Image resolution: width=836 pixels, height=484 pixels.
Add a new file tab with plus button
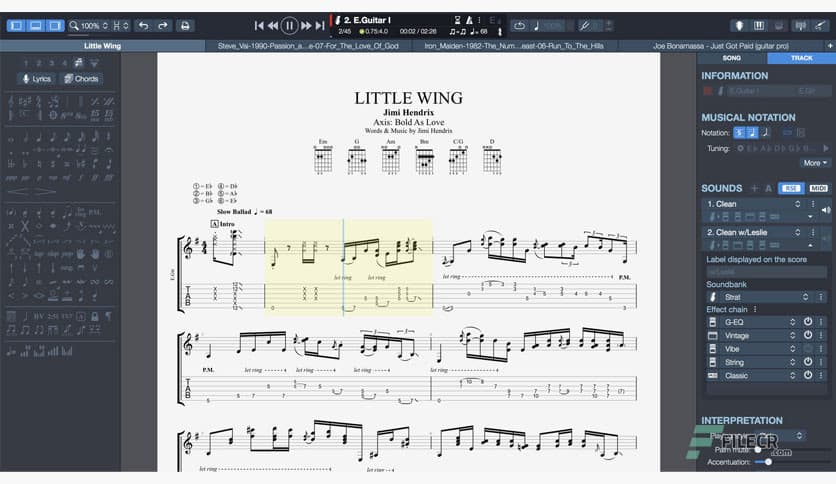pos(830,46)
